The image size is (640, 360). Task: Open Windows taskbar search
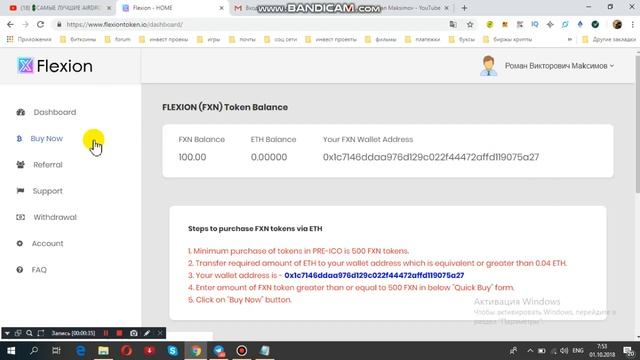point(34,351)
